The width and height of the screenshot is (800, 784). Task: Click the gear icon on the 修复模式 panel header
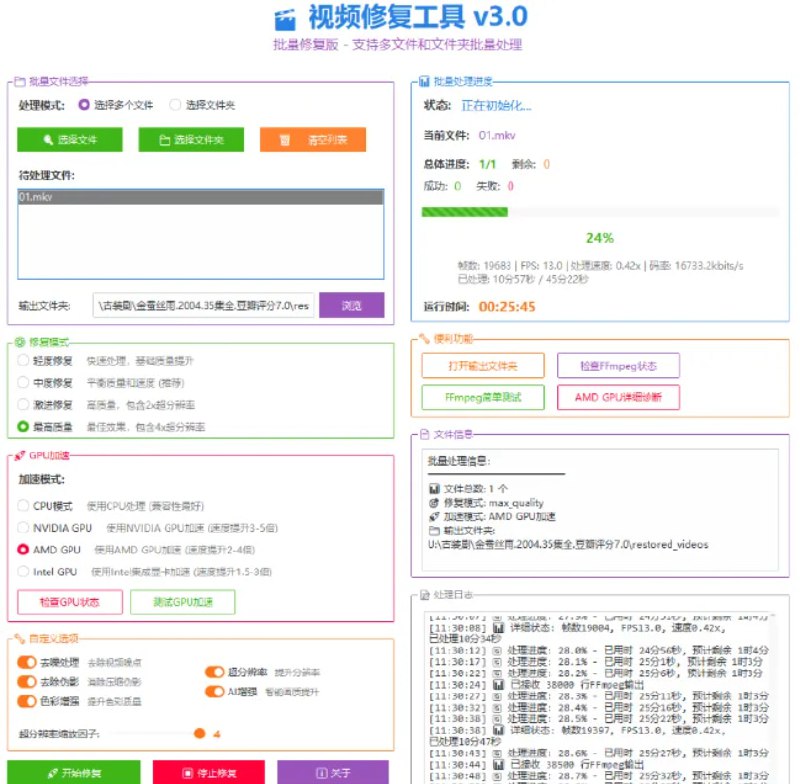coord(19,341)
